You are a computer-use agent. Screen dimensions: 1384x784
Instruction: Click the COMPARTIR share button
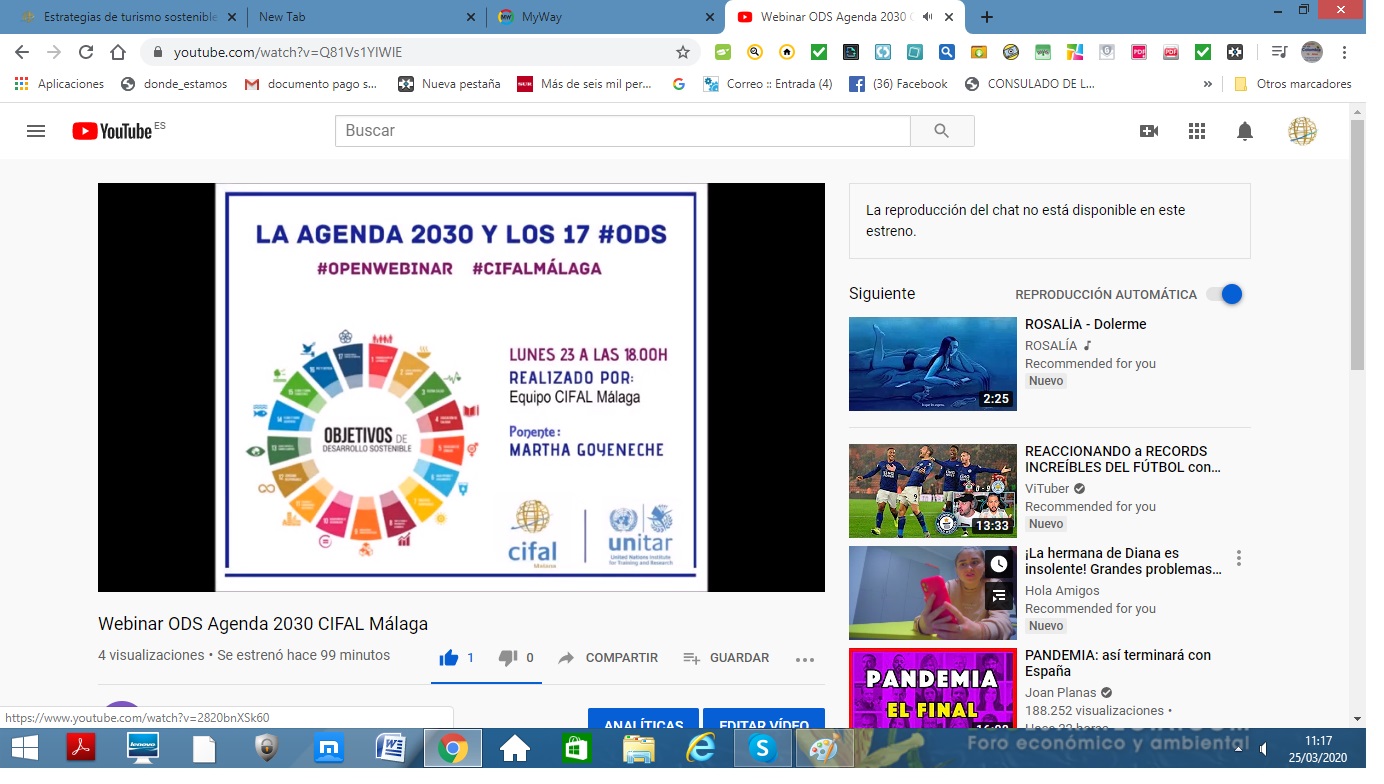[x=608, y=658]
